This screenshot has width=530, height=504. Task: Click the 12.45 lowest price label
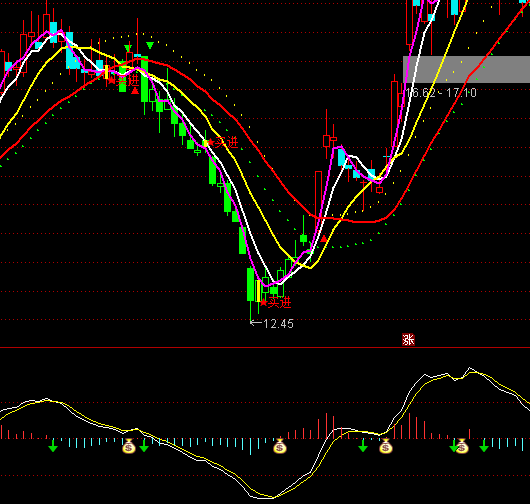[x=272, y=324]
